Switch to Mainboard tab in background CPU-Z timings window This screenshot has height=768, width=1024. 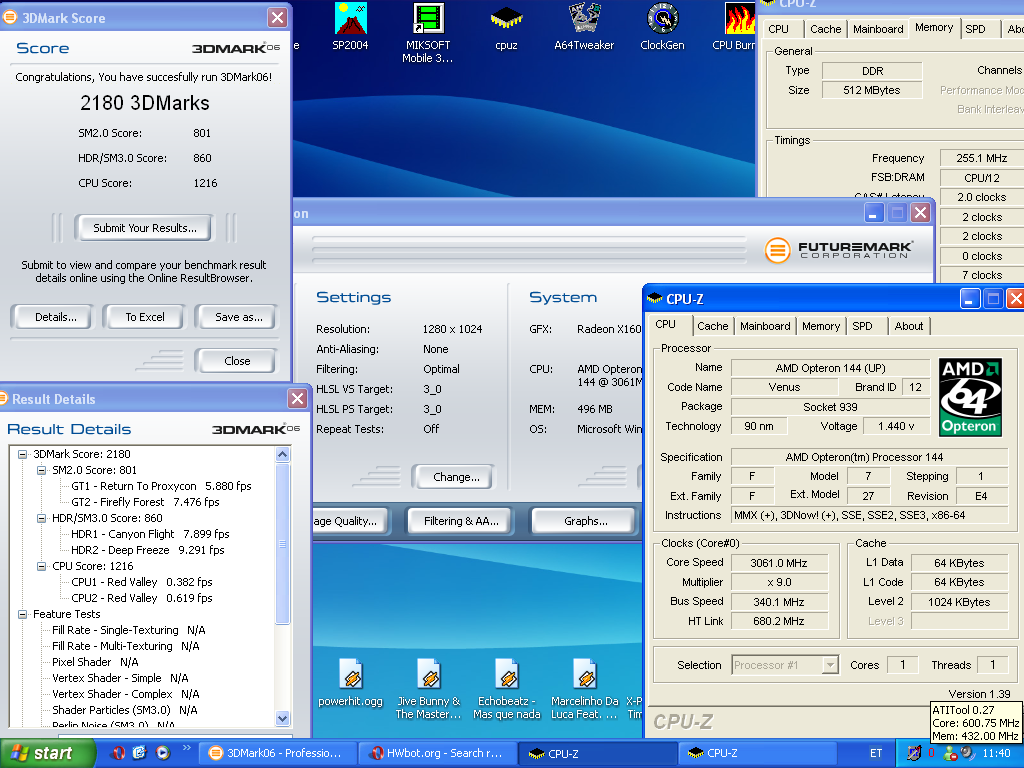point(878,29)
